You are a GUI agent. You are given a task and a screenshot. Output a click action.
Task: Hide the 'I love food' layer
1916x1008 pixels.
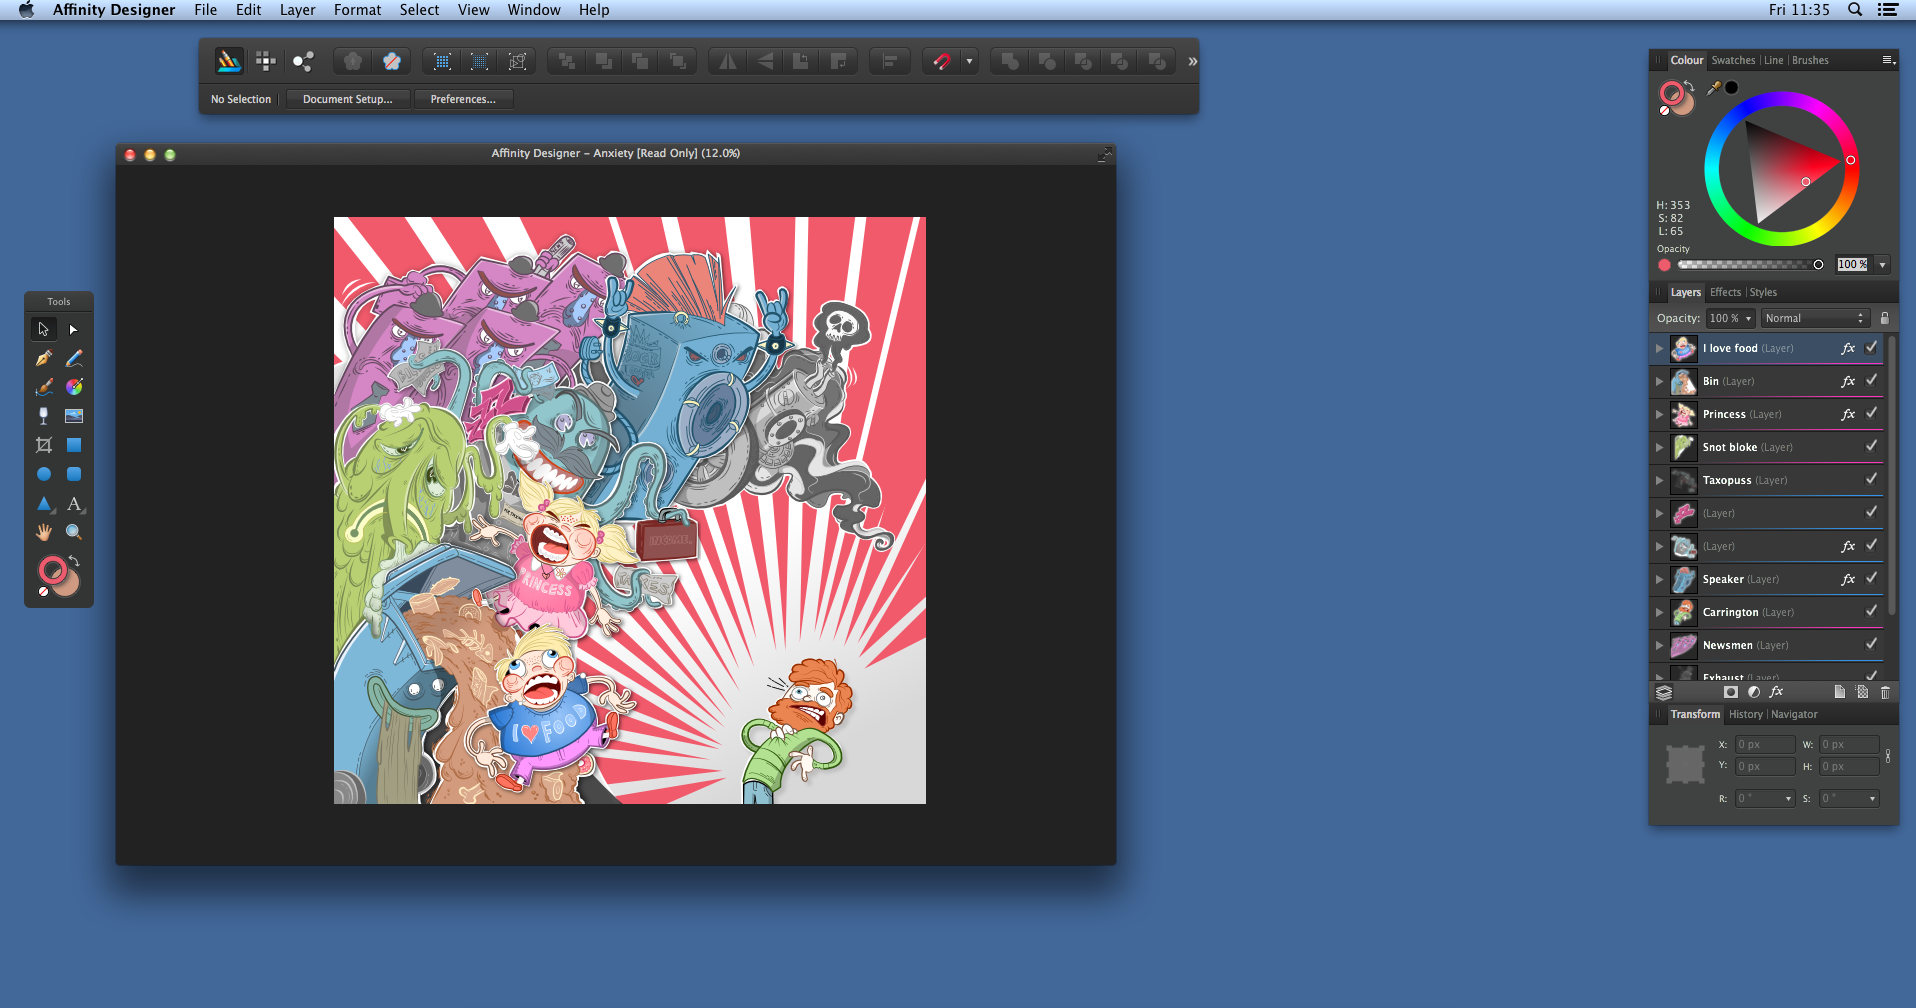(1871, 348)
